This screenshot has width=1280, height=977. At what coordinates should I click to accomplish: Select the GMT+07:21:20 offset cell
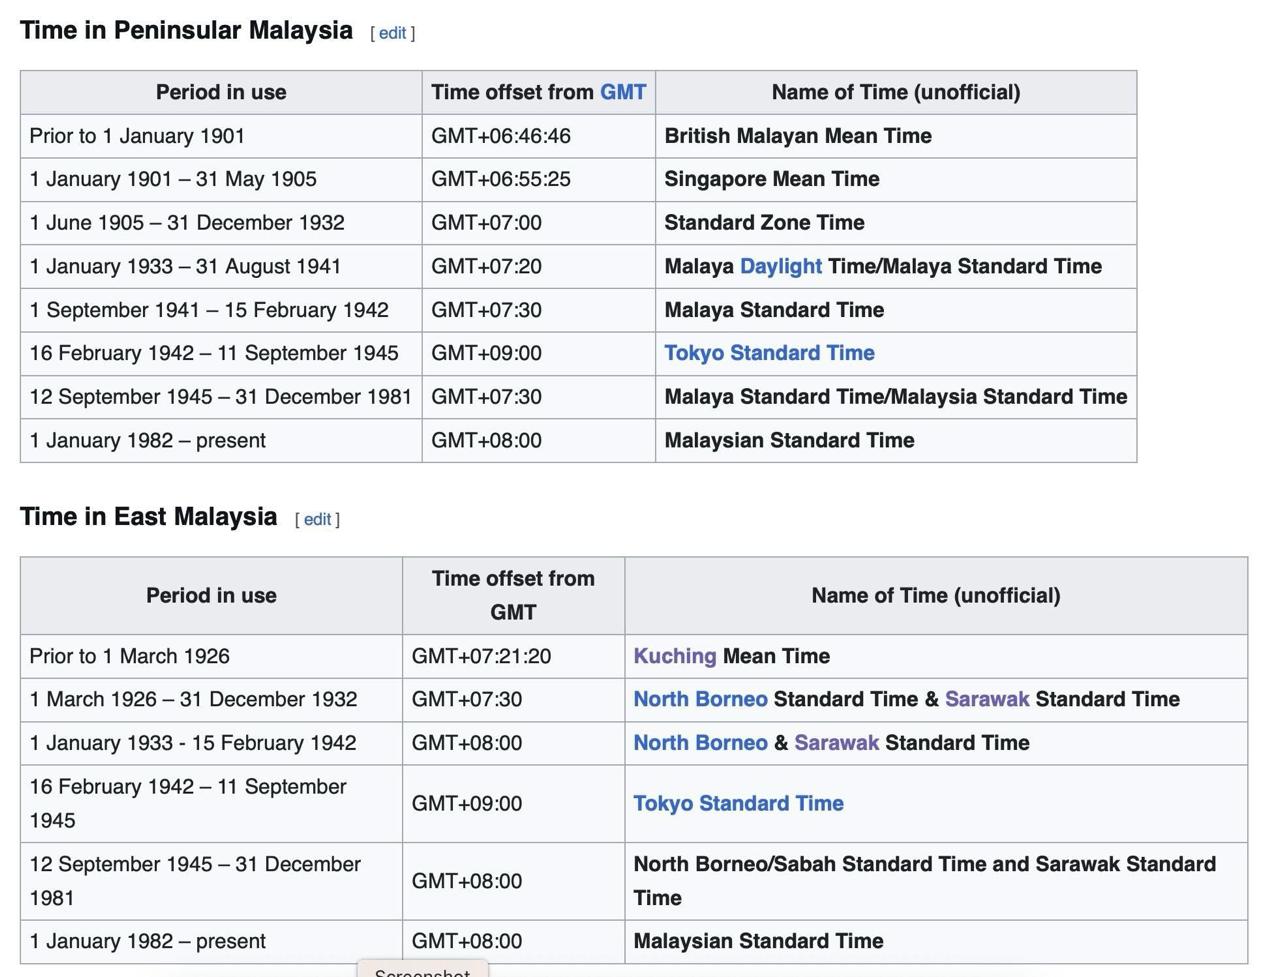coord(481,656)
